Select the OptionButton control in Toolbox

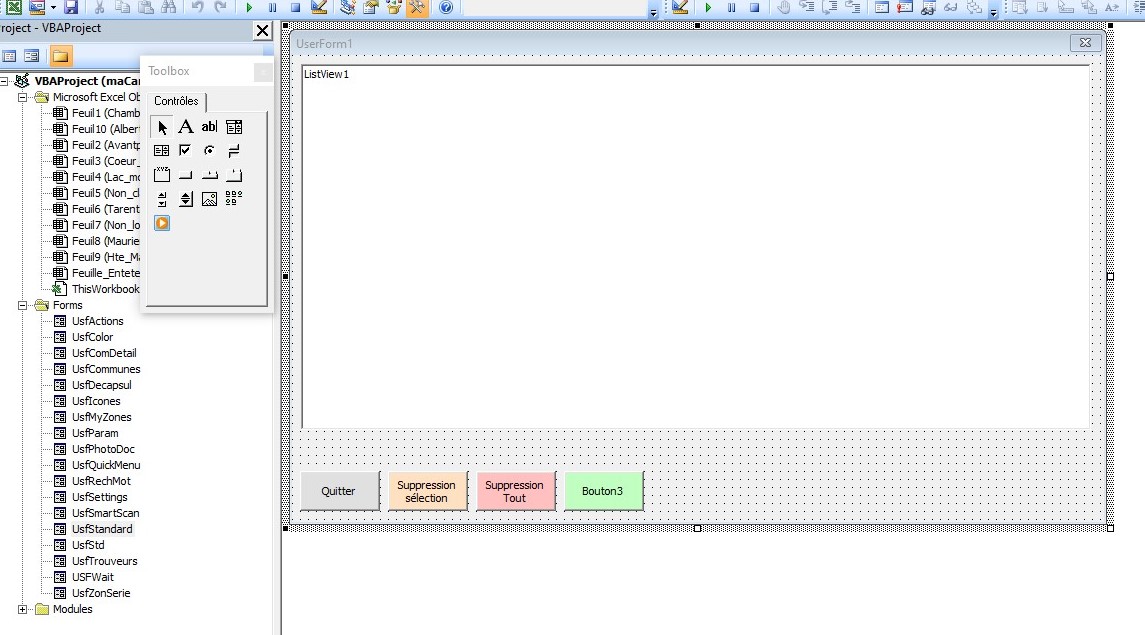click(x=209, y=151)
